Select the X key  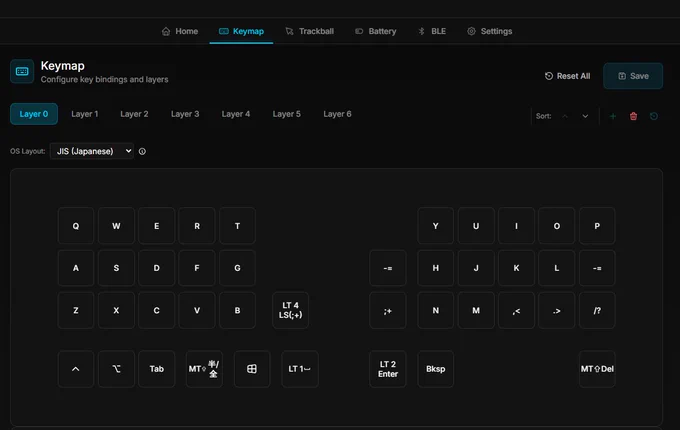[116, 310]
